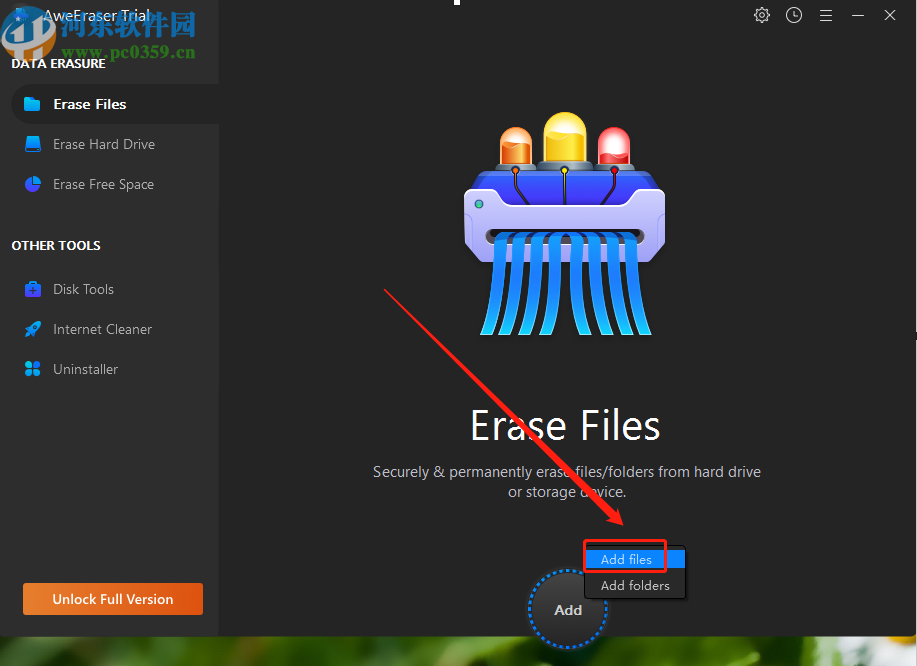Click the Erase Files folder icon
Screen dimensions: 917x666
pyautogui.click(x=32, y=104)
